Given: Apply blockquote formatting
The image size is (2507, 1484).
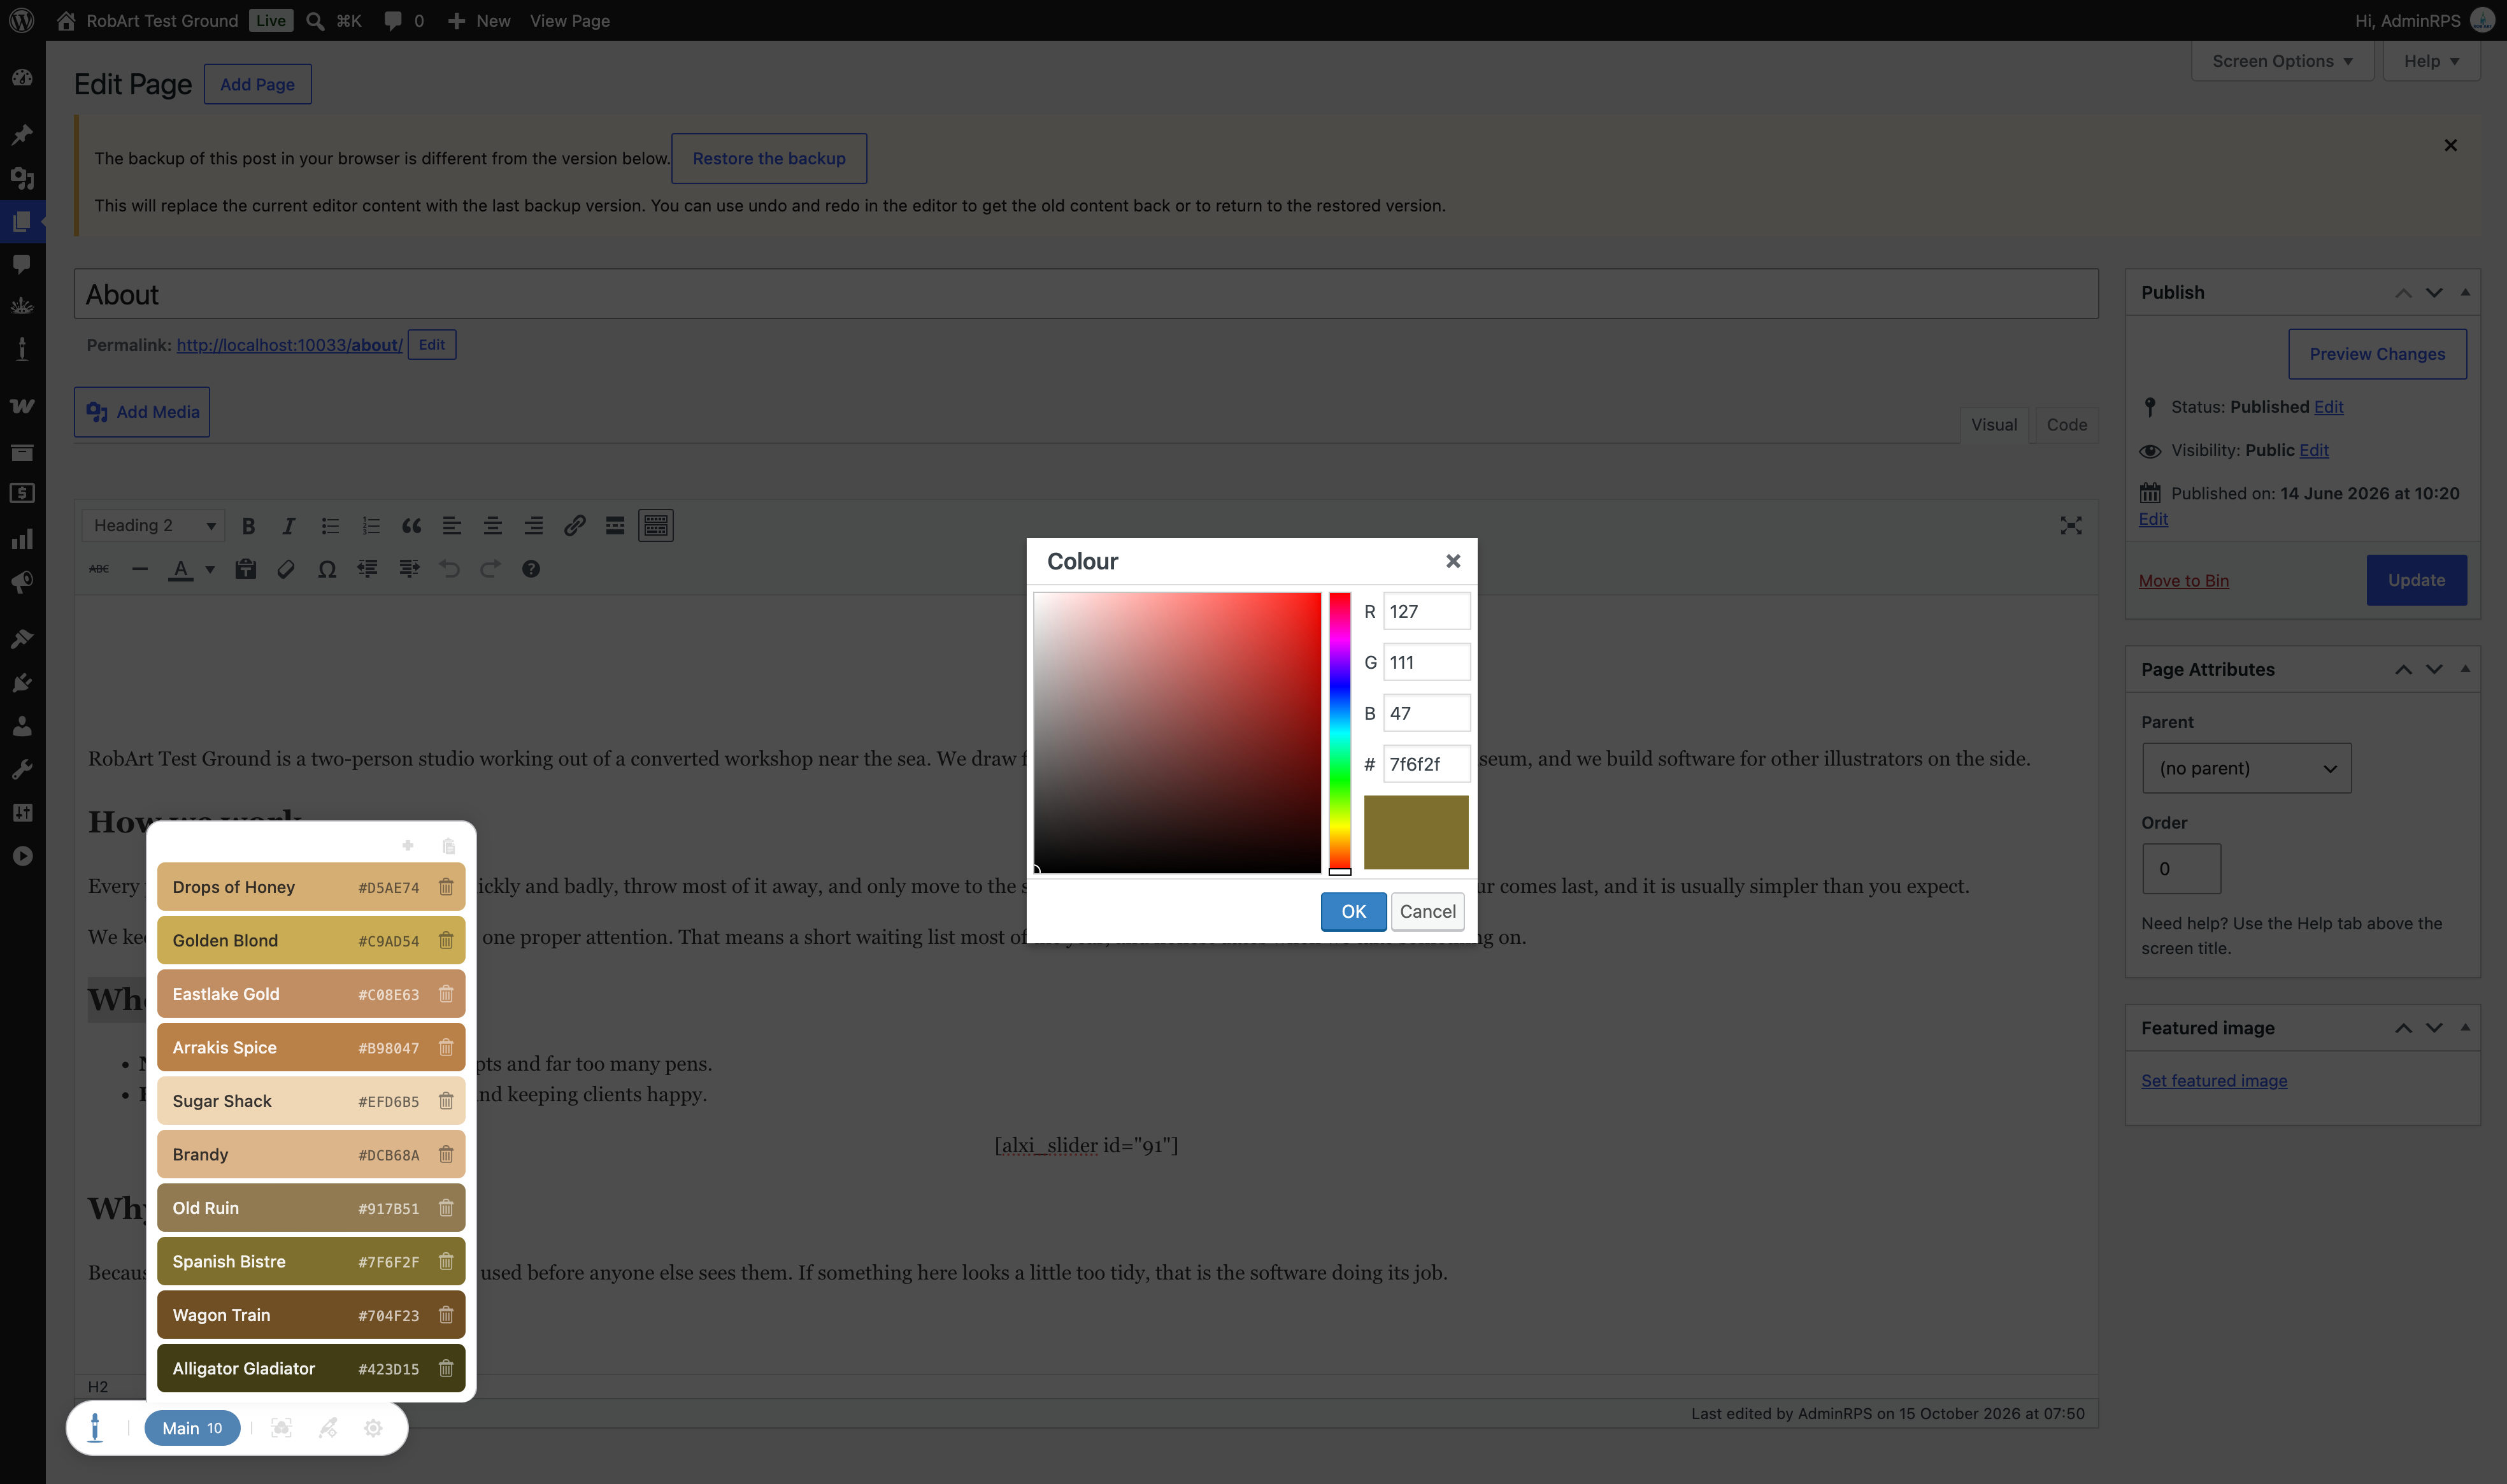Looking at the screenshot, I should click(x=411, y=525).
